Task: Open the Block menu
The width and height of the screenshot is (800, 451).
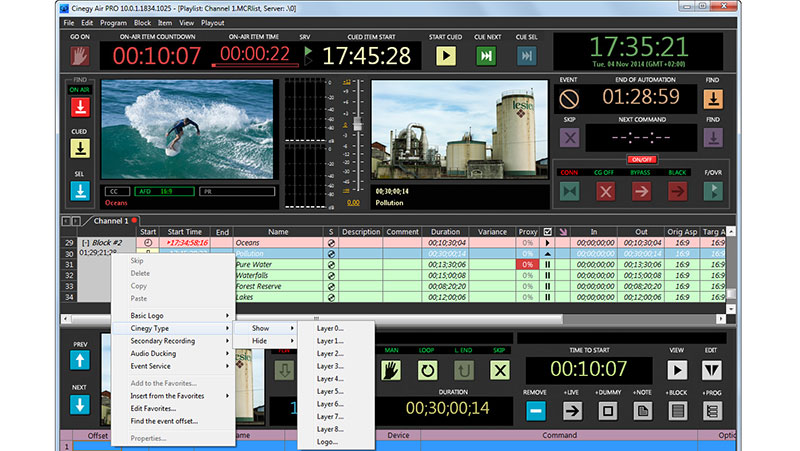Action: point(142,23)
